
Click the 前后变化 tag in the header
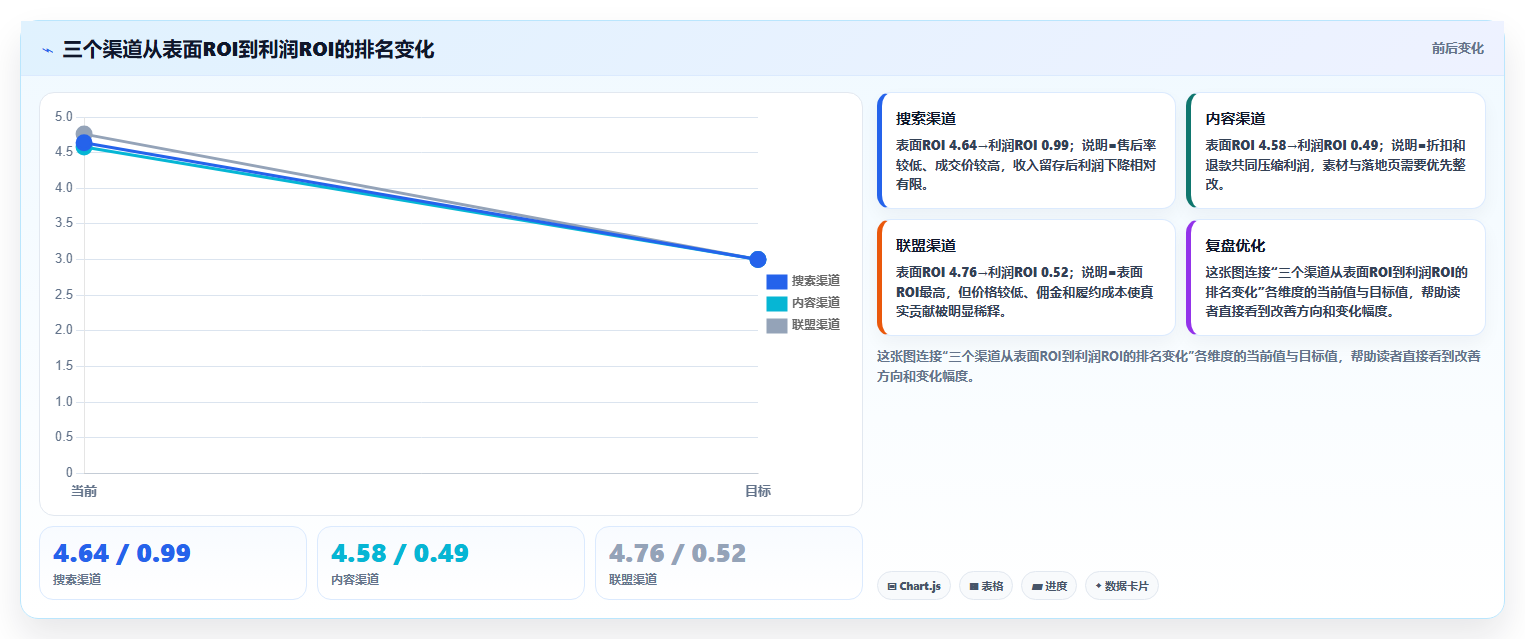[1457, 48]
